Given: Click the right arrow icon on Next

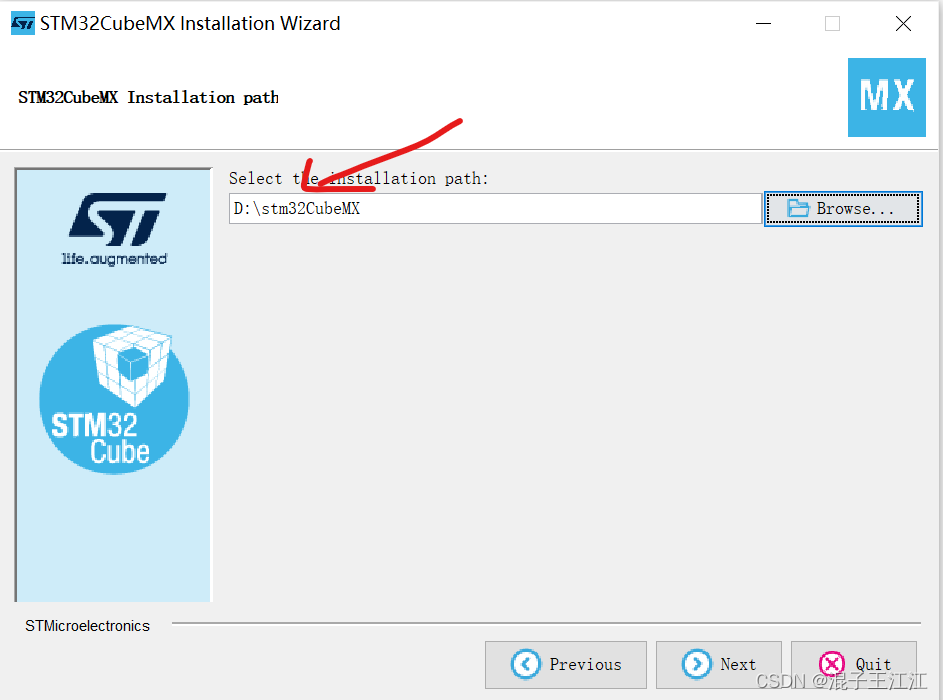Looking at the screenshot, I should click(x=696, y=665).
